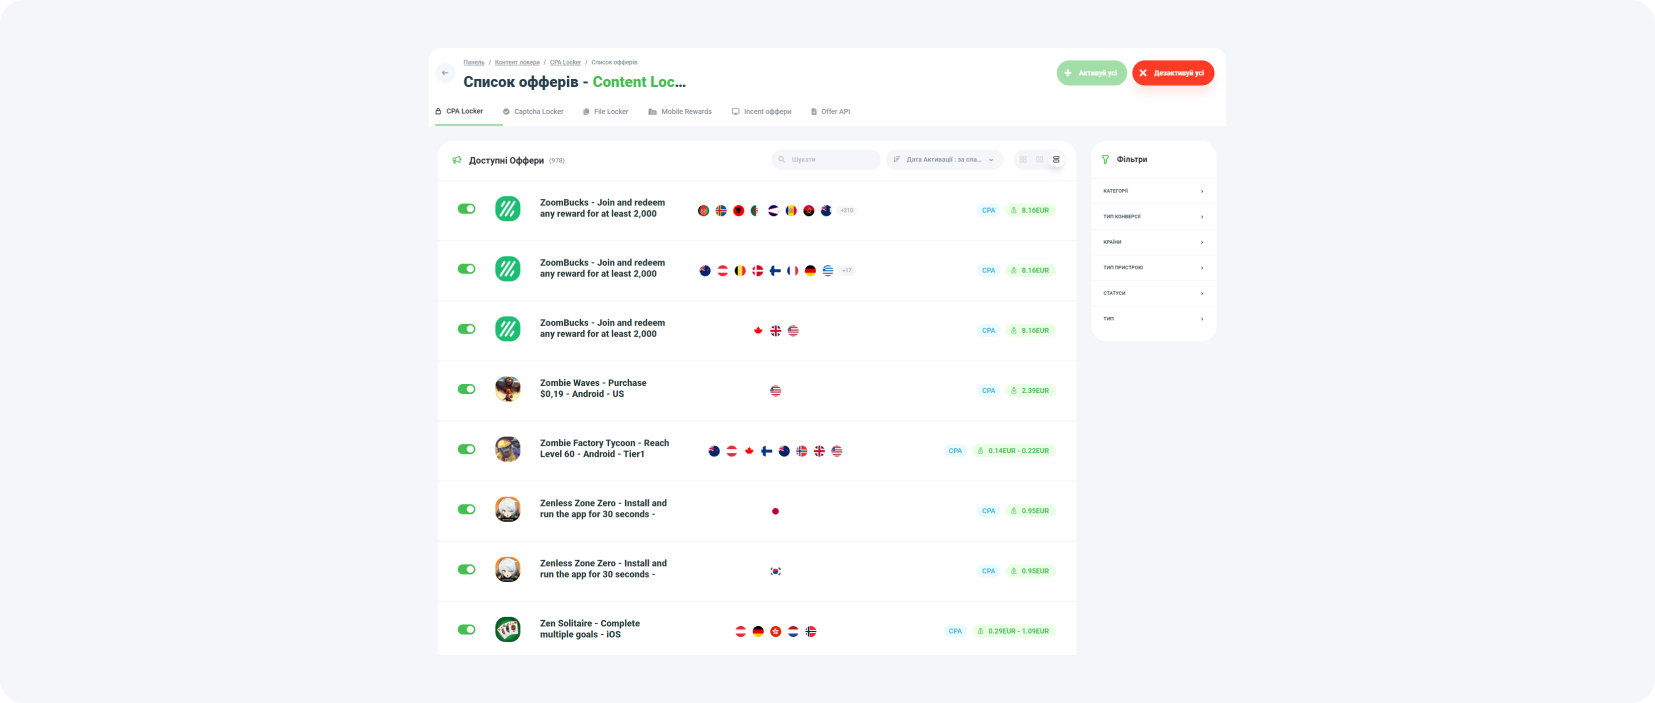Expand the Категорії filter section
Image resolution: width=1655 pixels, height=703 pixels.
(x=1152, y=191)
